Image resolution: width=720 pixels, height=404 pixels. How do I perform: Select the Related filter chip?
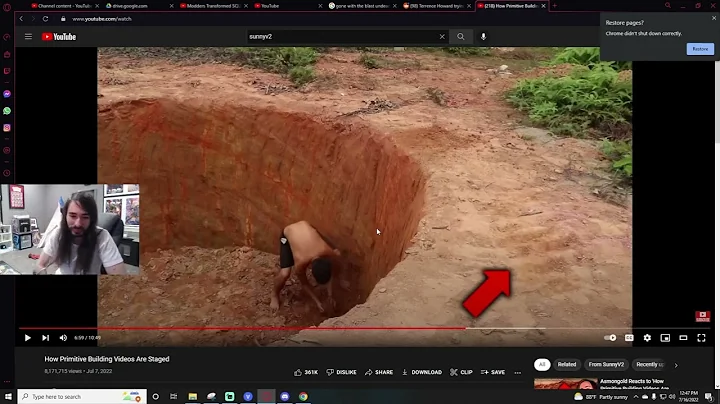[x=567, y=365]
